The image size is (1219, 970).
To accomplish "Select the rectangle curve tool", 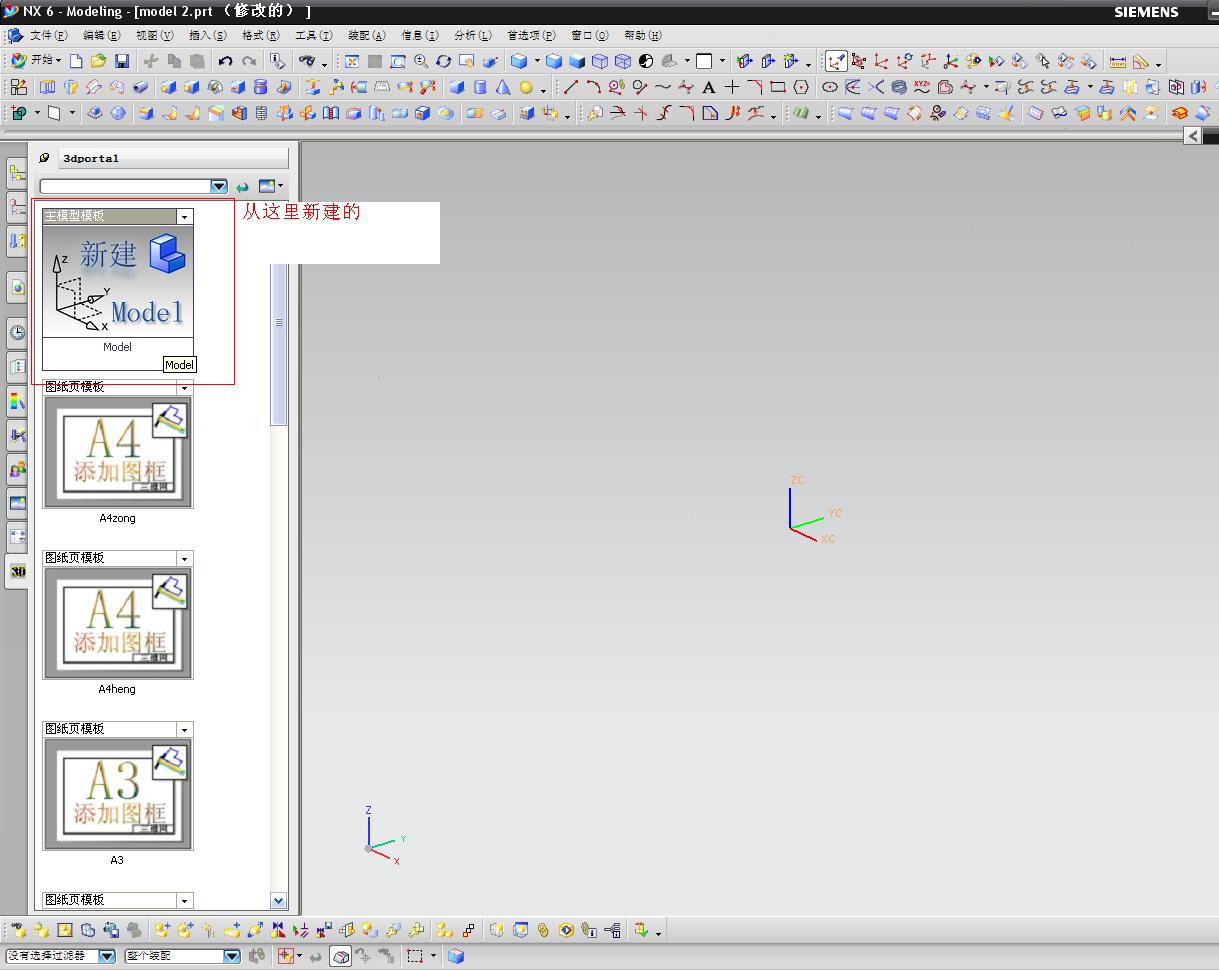I will point(778,87).
